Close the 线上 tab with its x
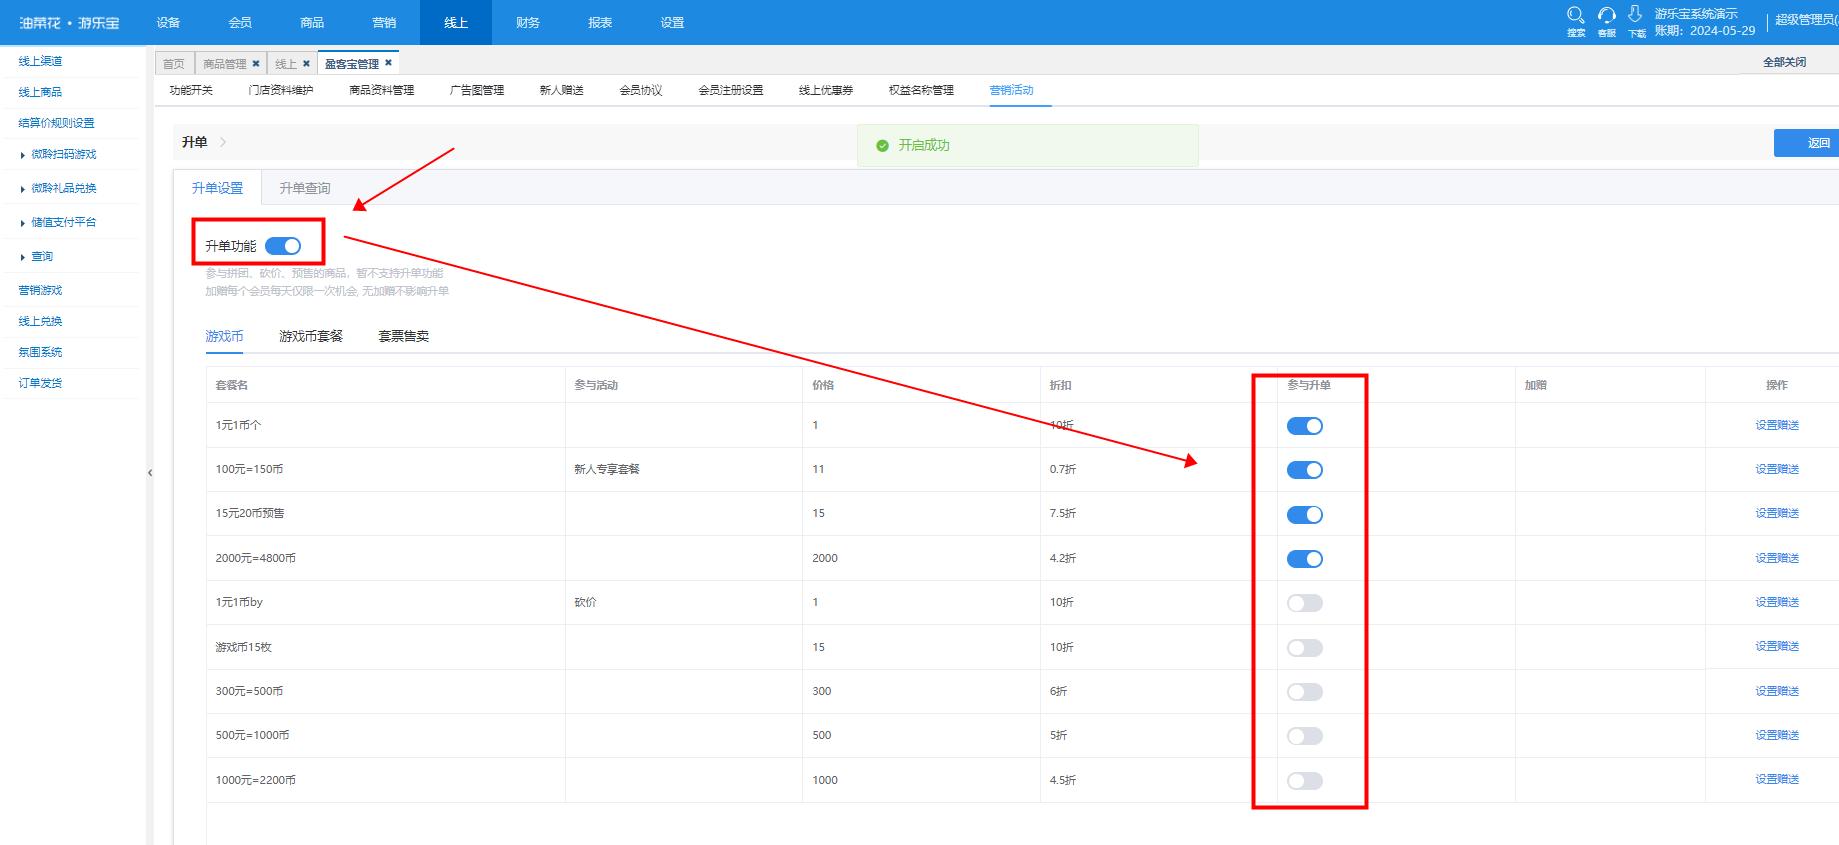 coord(306,63)
